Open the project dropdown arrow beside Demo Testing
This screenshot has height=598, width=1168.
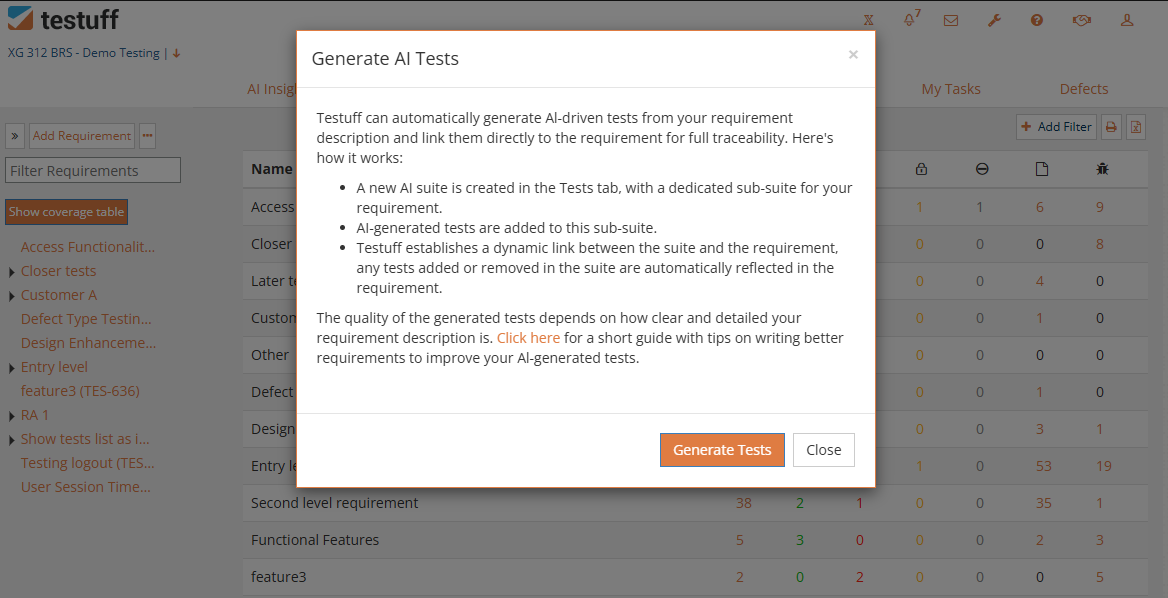coord(177,53)
